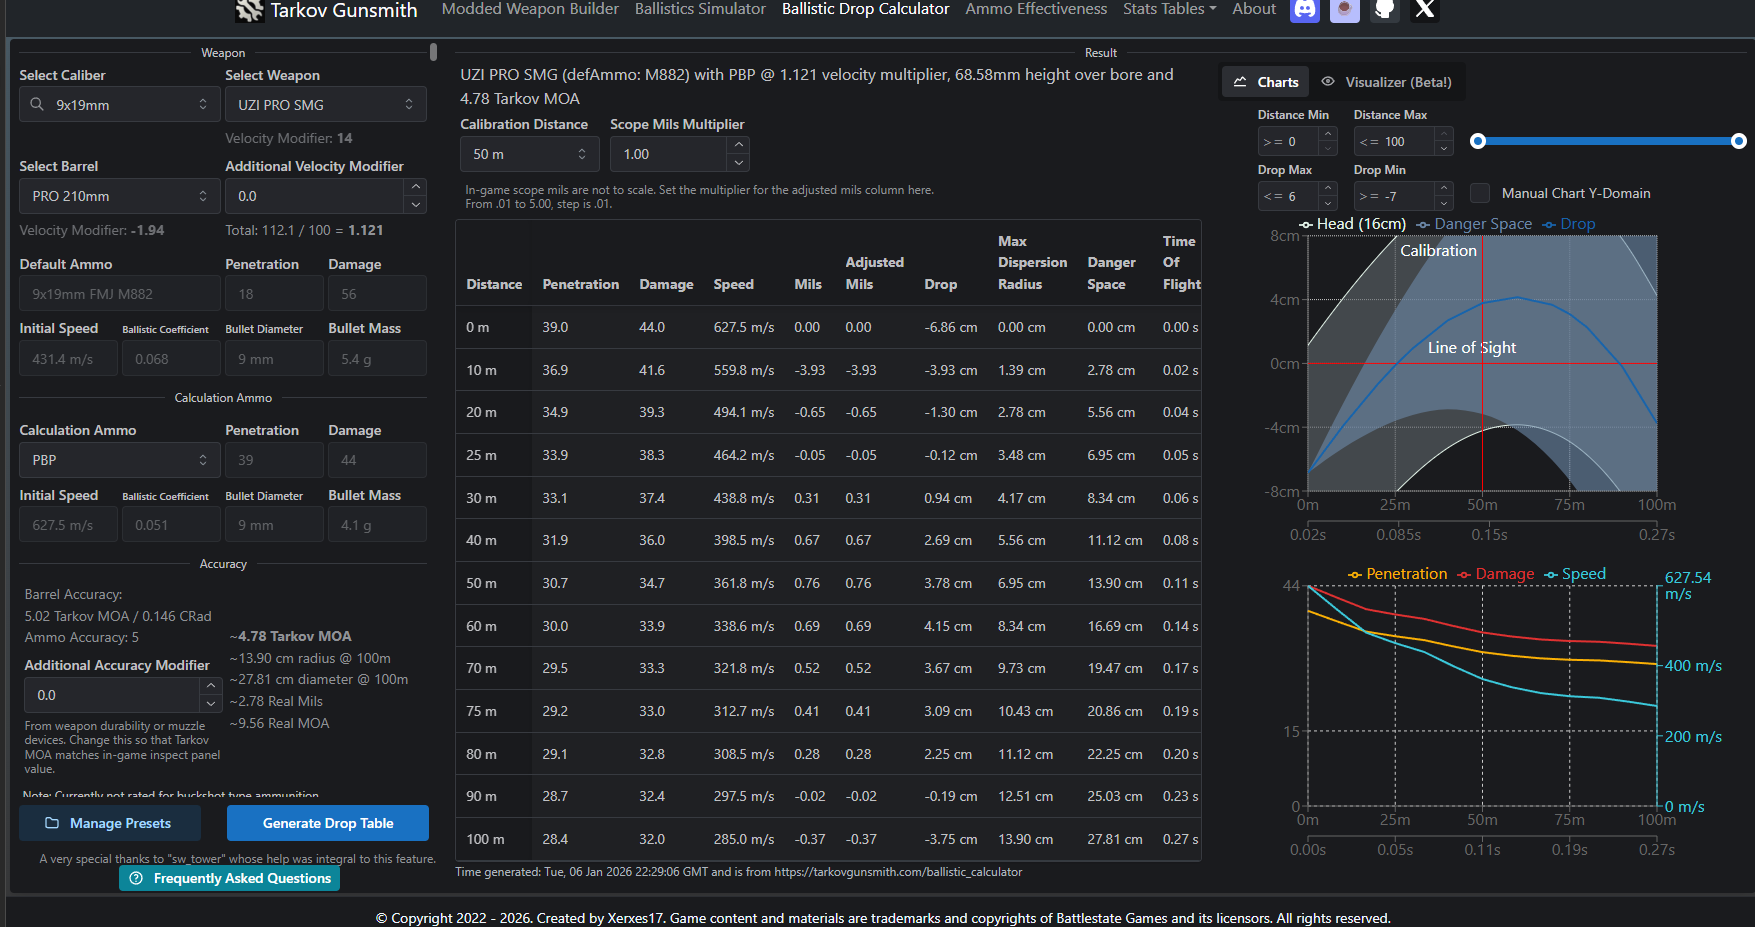Image resolution: width=1755 pixels, height=927 pixels.
Task: Click the "Time Of Flight" column header
Action: pos(1181,262)
